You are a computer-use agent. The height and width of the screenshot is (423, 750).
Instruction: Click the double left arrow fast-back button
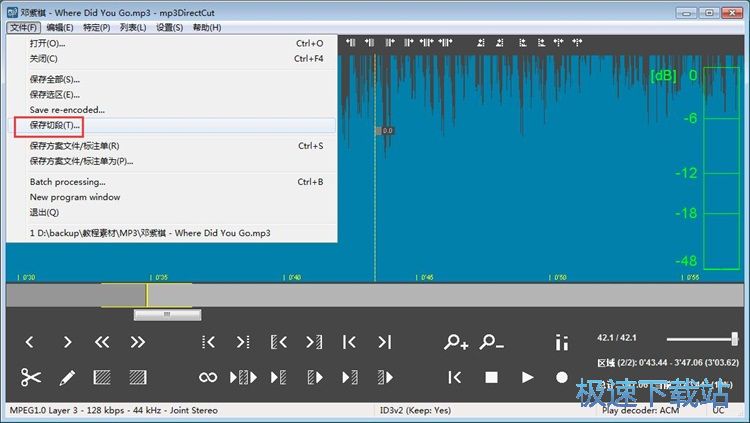102,342
